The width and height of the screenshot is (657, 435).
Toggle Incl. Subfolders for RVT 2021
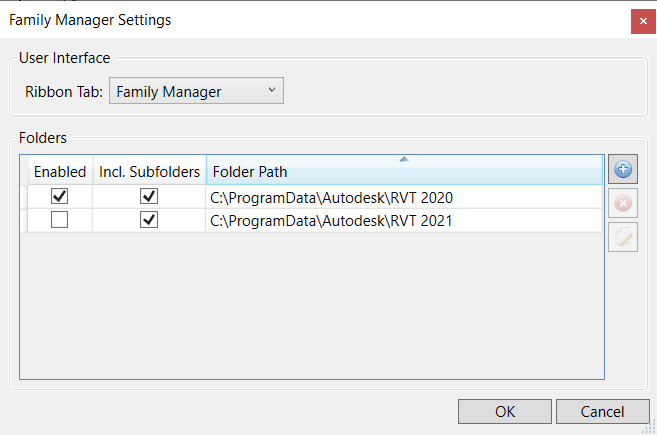click(x=149, y=220)
